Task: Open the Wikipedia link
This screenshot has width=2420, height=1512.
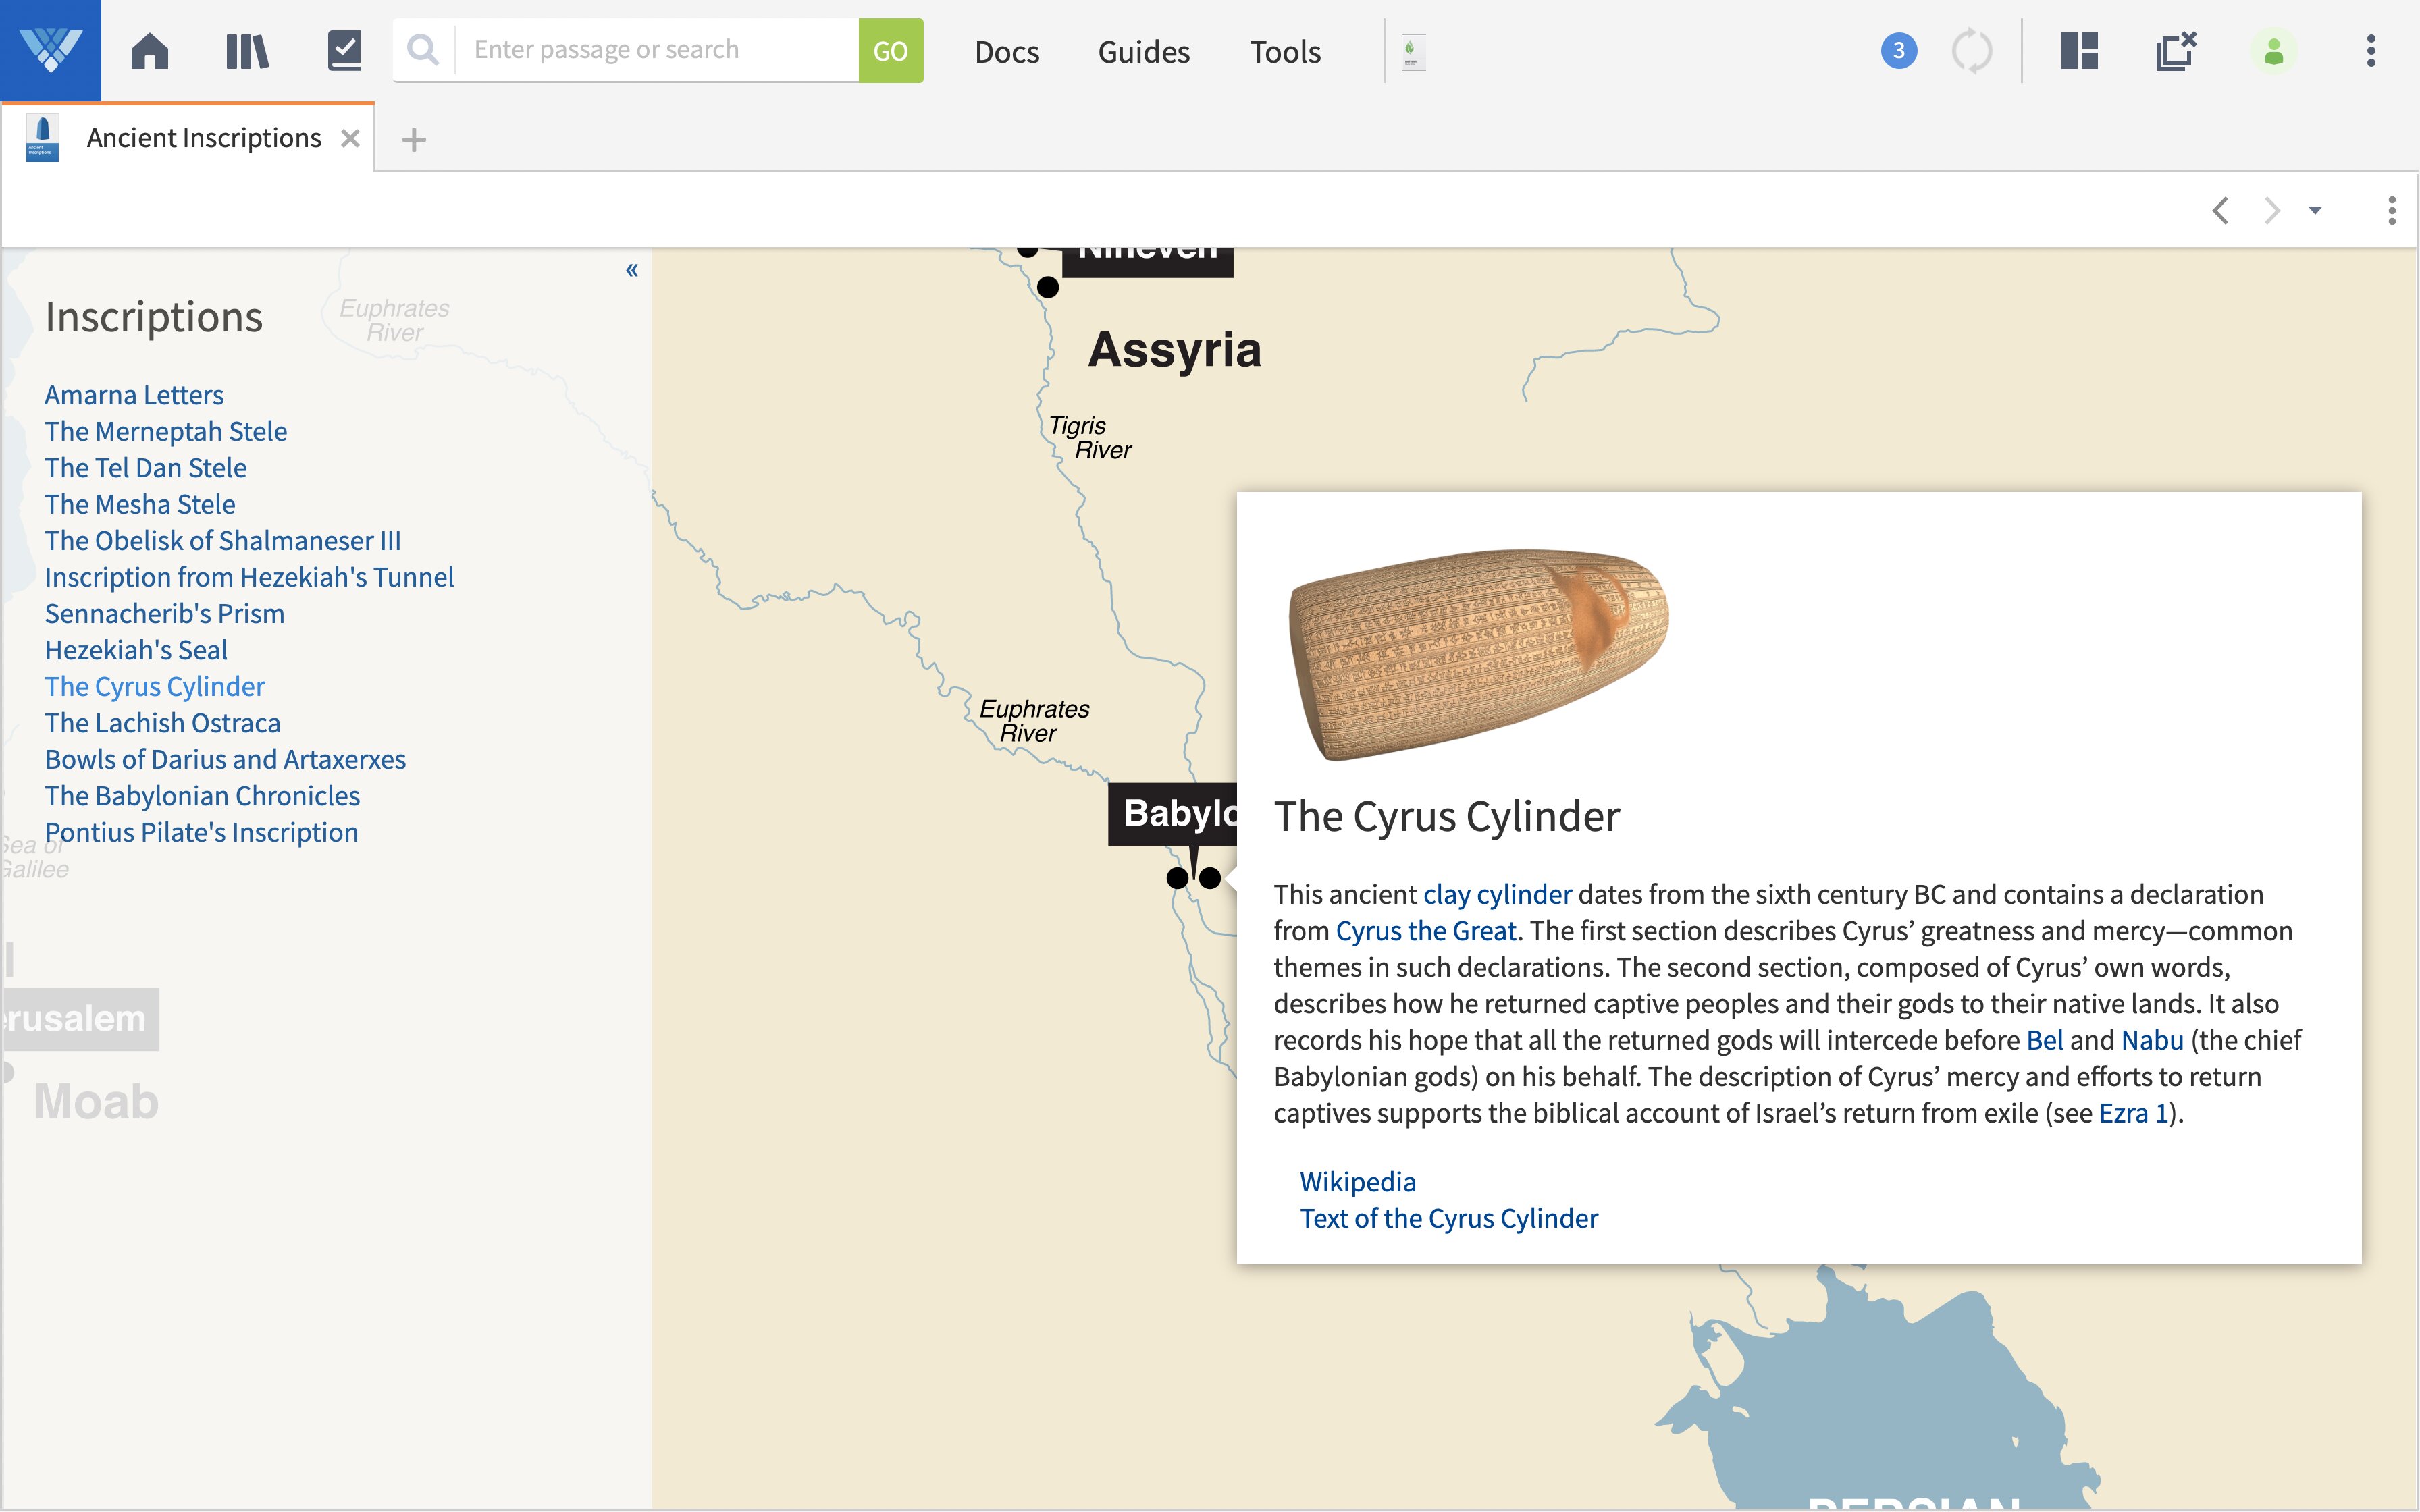Action: 1358,1182
